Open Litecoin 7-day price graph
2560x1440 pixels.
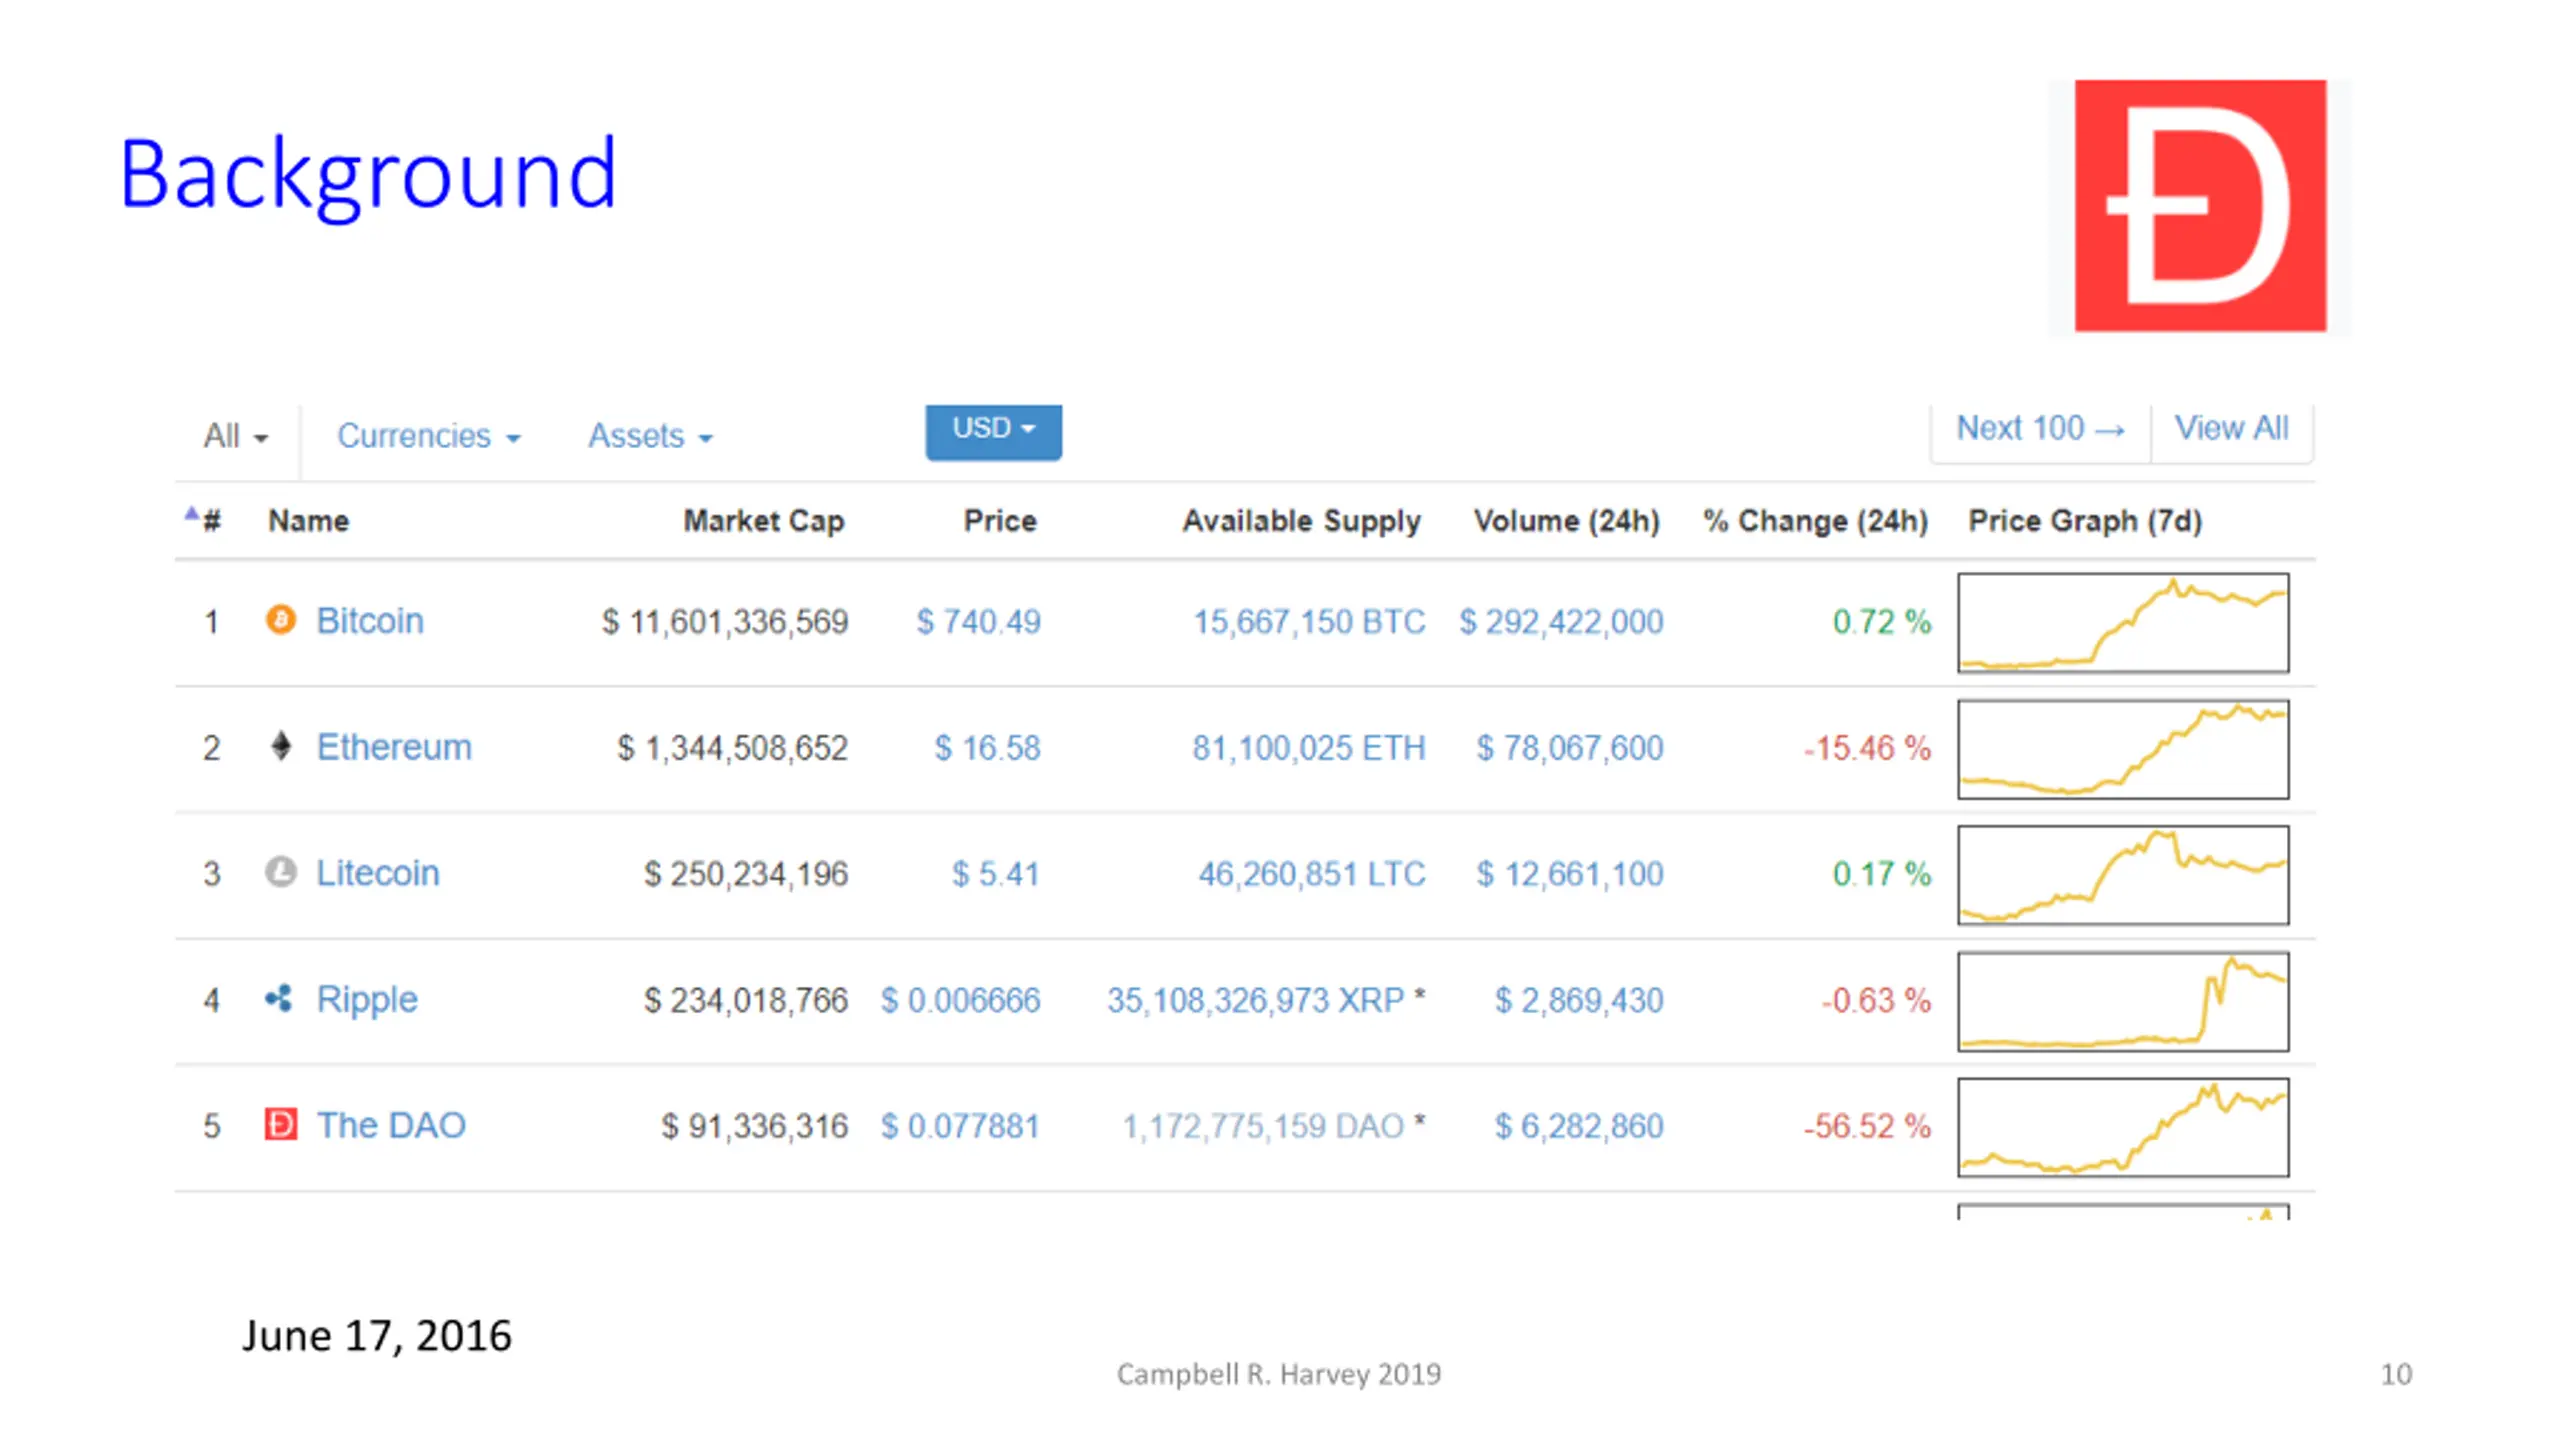pos(2123,875)
